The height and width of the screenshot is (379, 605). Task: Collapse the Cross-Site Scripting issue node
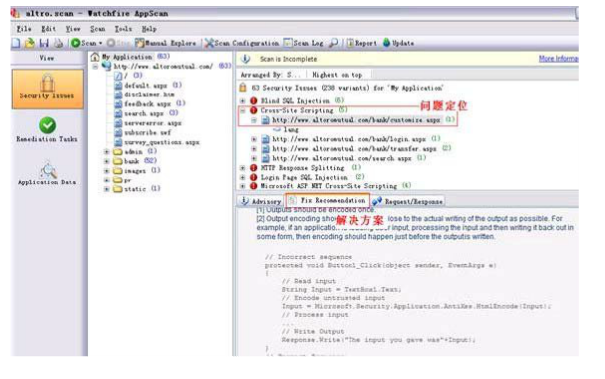tap(243, 110)
